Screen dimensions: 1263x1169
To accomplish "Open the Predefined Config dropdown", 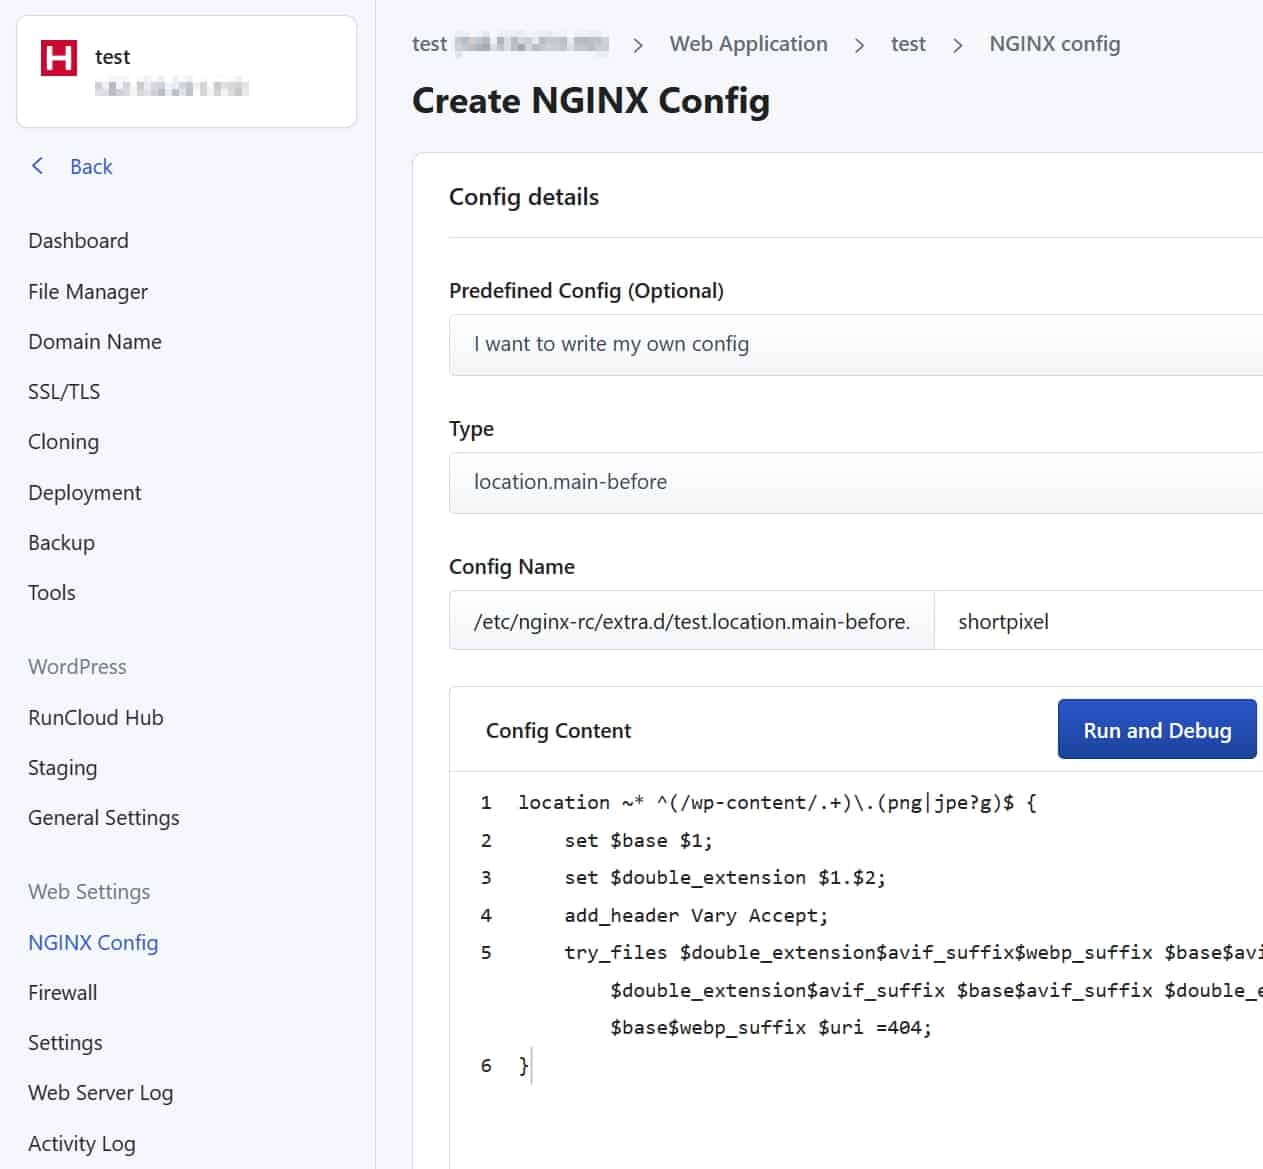I will [x=855, y=344].
